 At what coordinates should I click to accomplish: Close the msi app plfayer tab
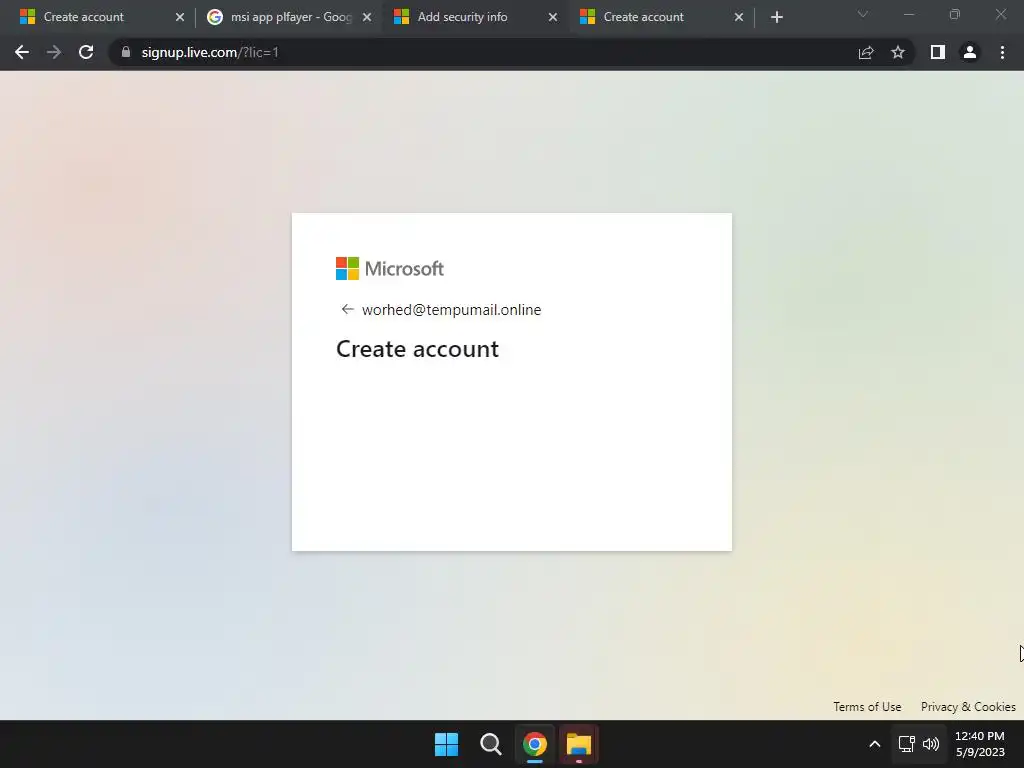(366, 17)
